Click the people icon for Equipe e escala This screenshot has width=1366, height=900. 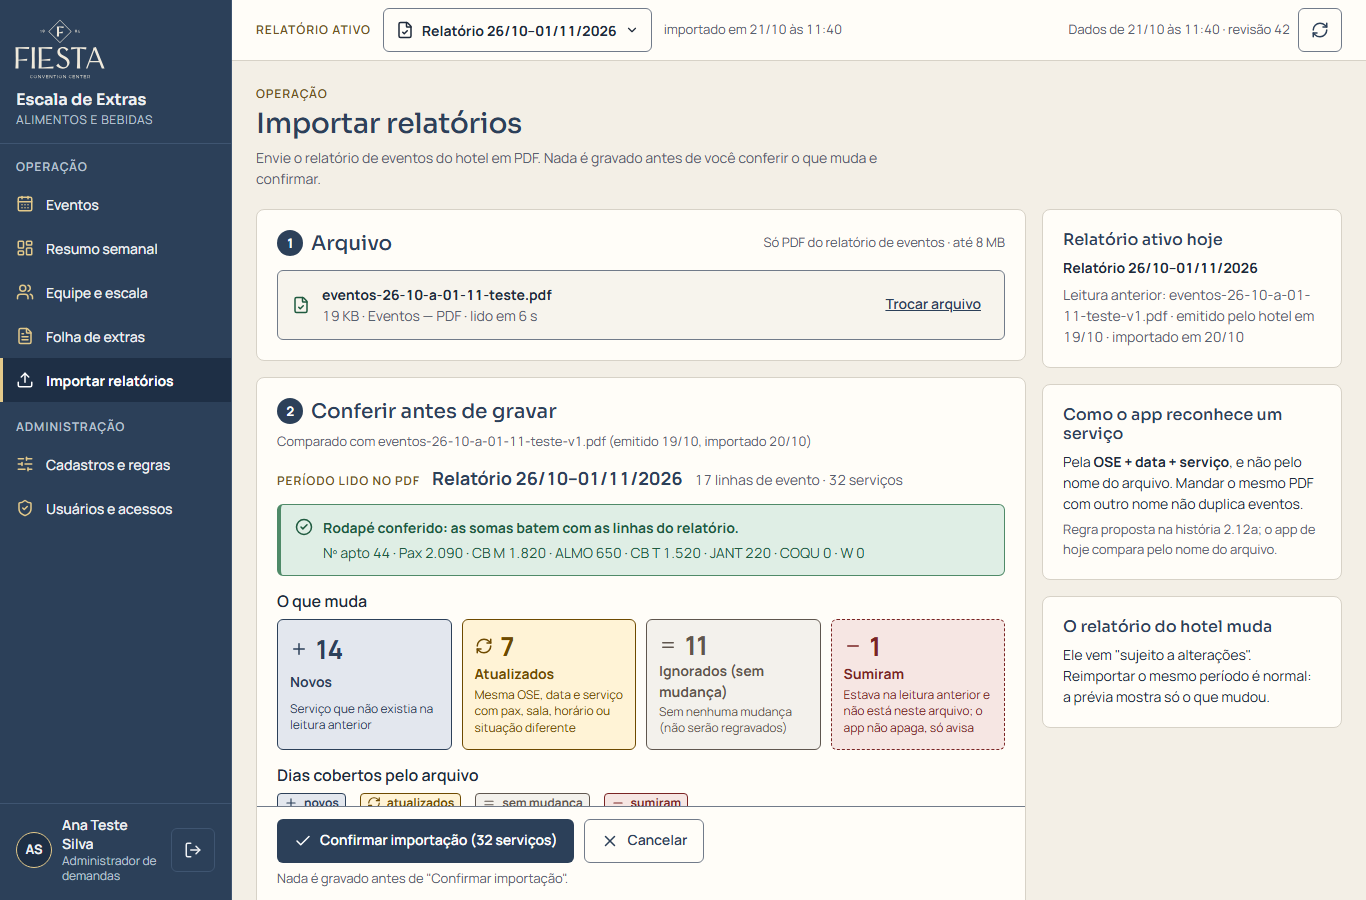25,293
